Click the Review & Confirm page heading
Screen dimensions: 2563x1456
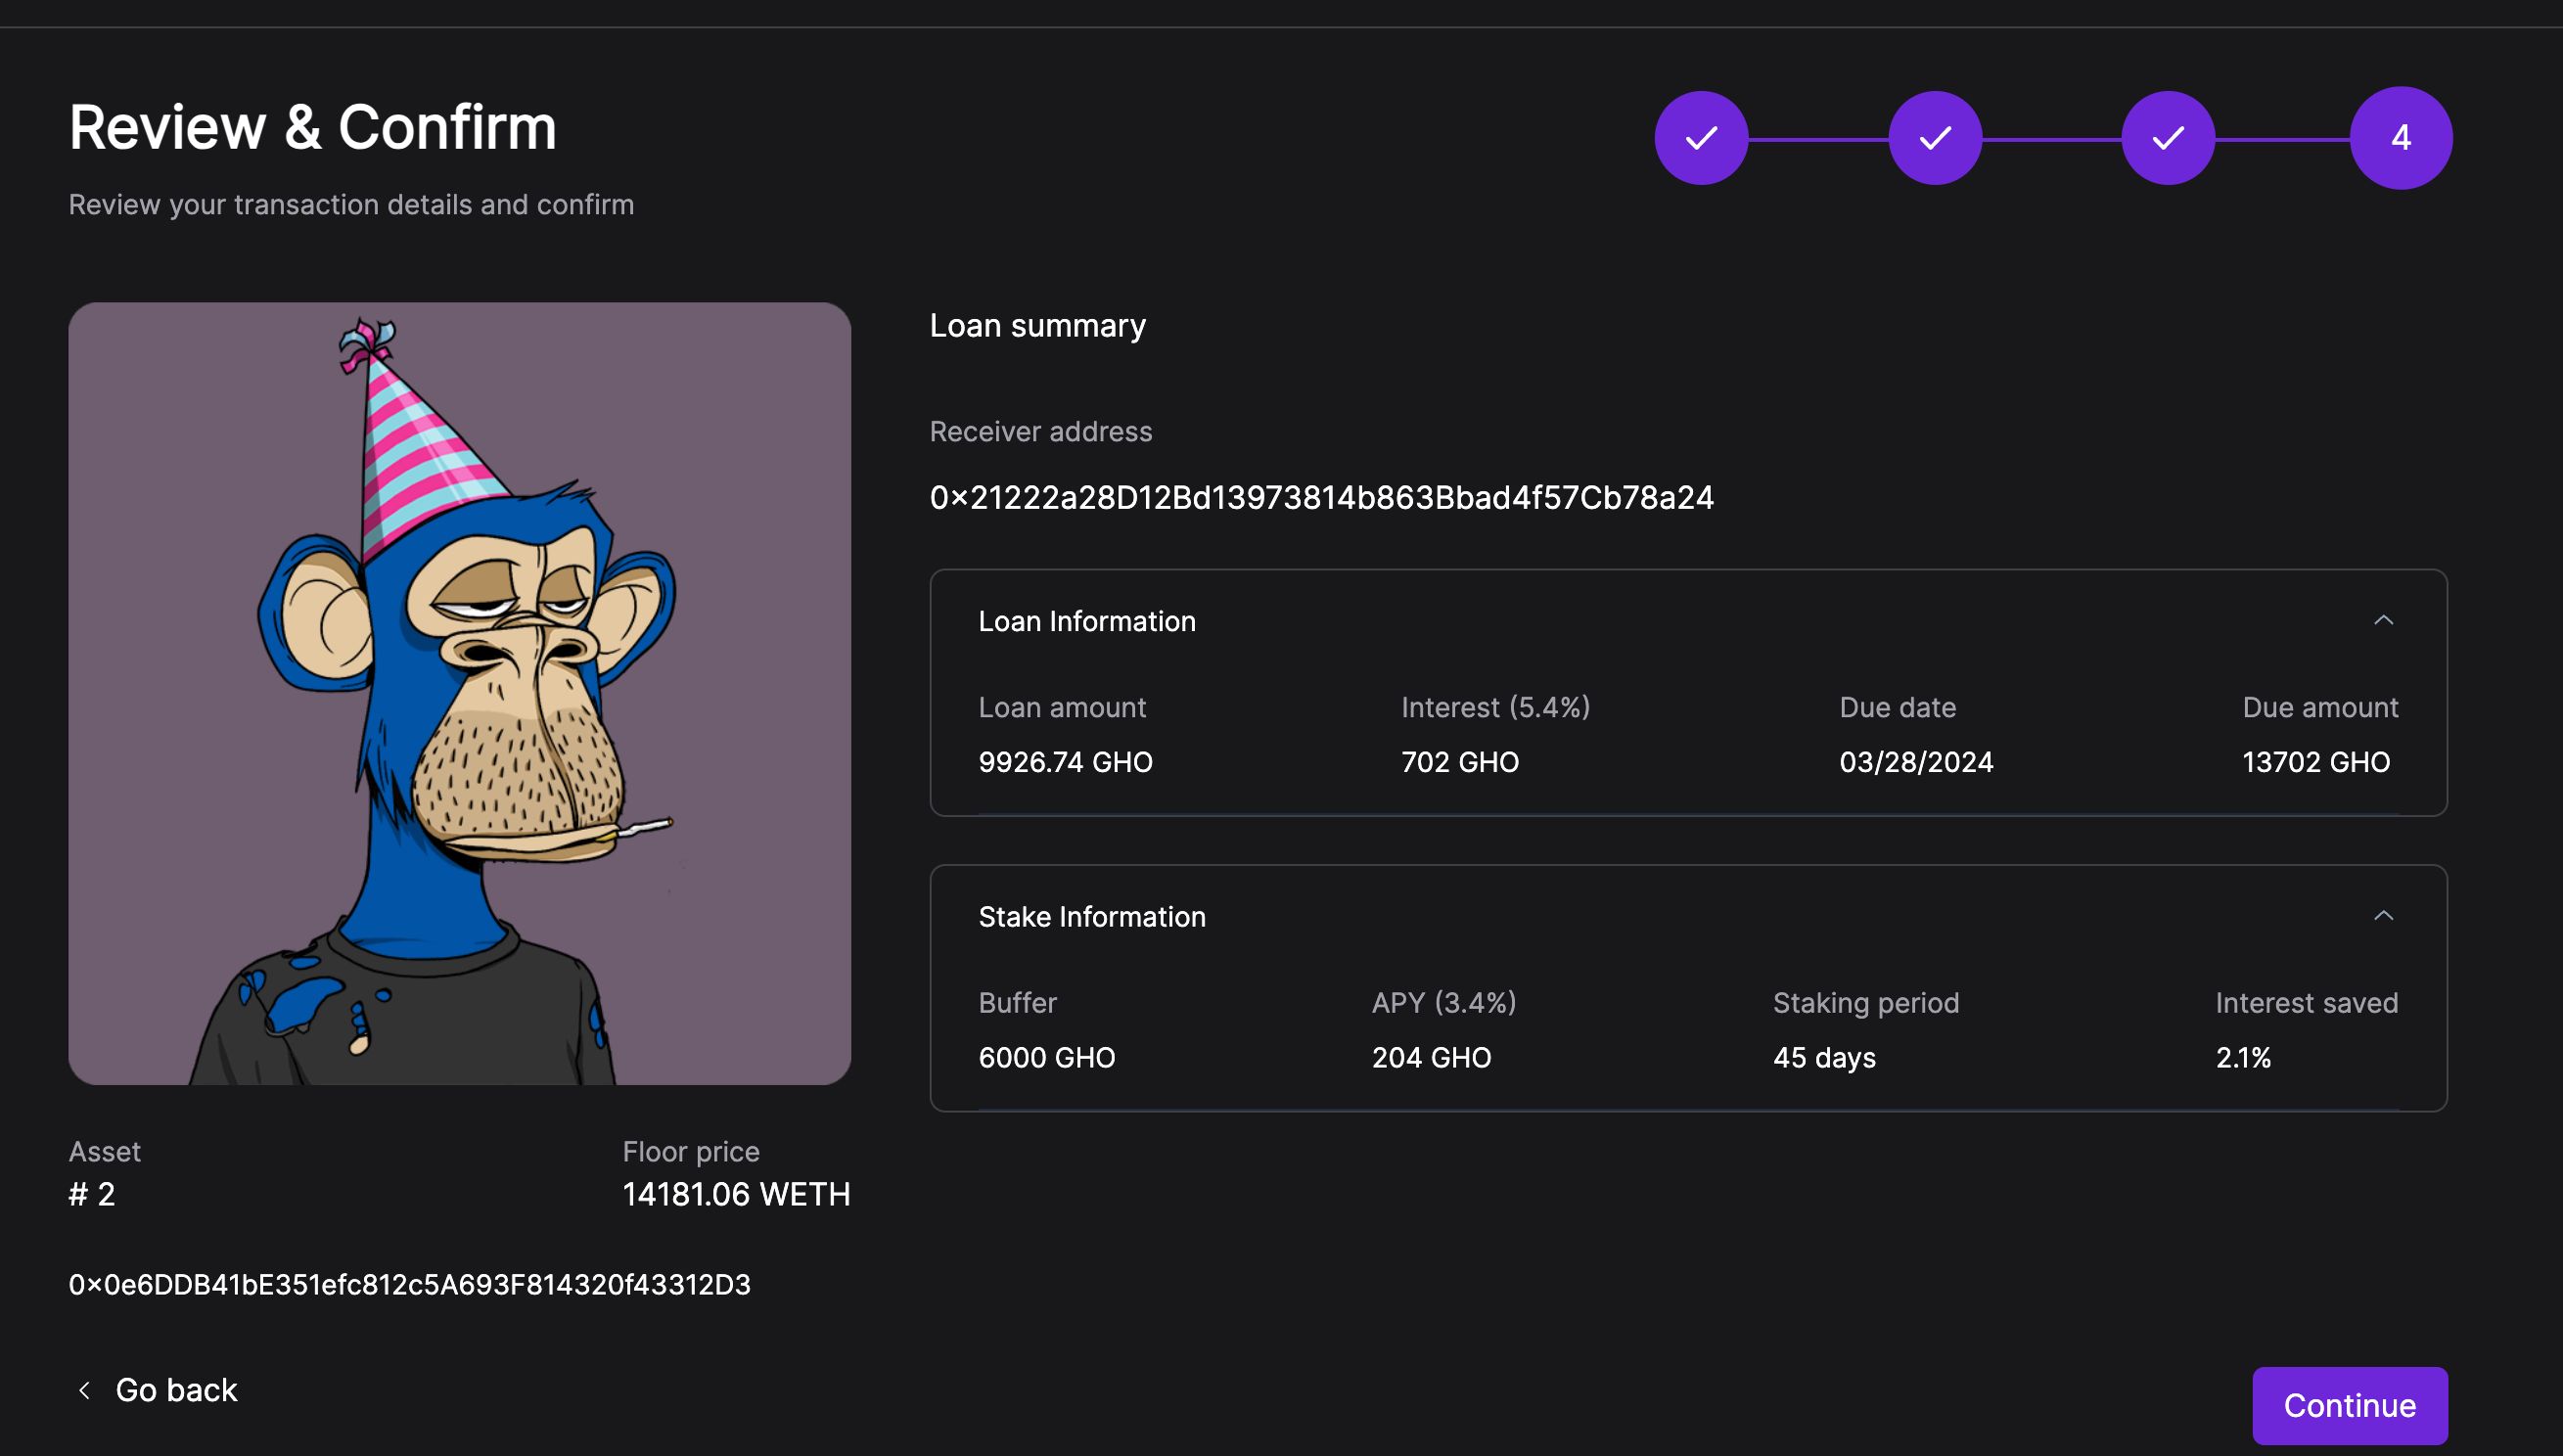point(313,128)
